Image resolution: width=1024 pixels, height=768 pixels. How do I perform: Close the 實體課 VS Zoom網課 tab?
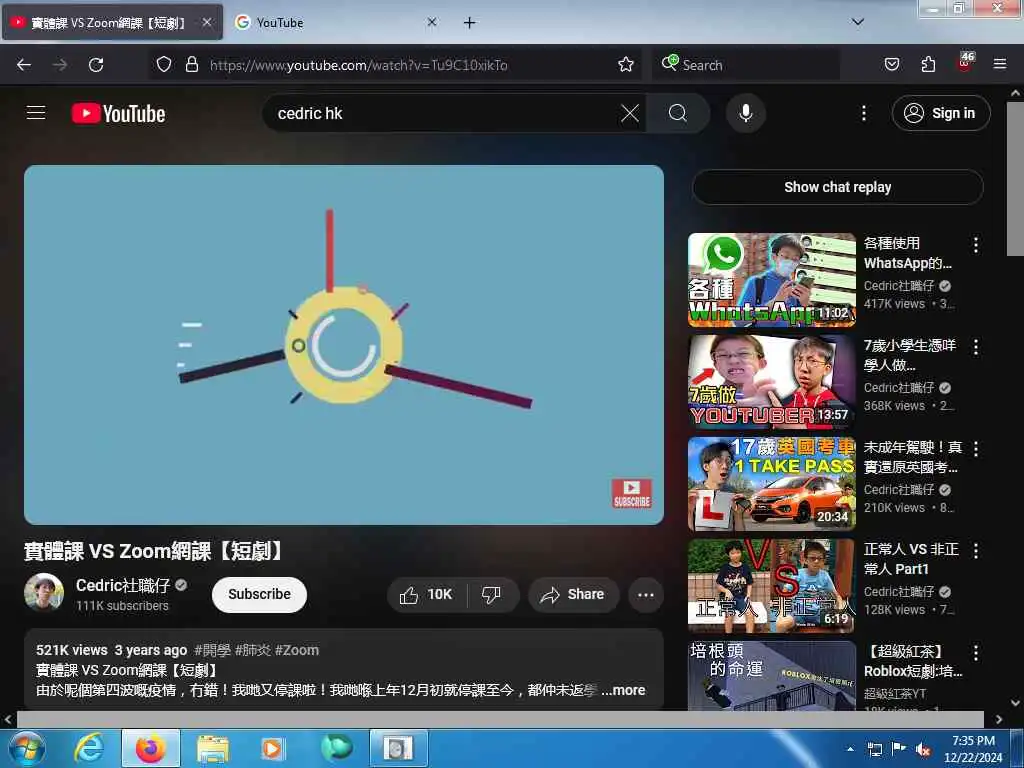pyautogui.click(x=206, y=23)
